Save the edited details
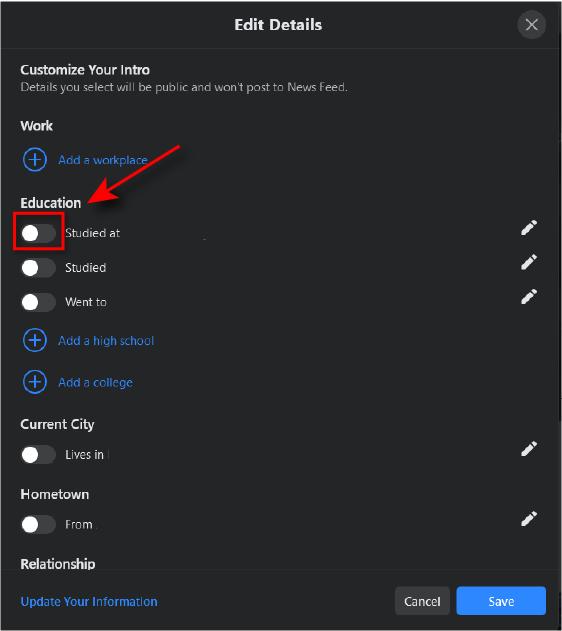The height and width of the screenshot is (631, 562). 501,601
